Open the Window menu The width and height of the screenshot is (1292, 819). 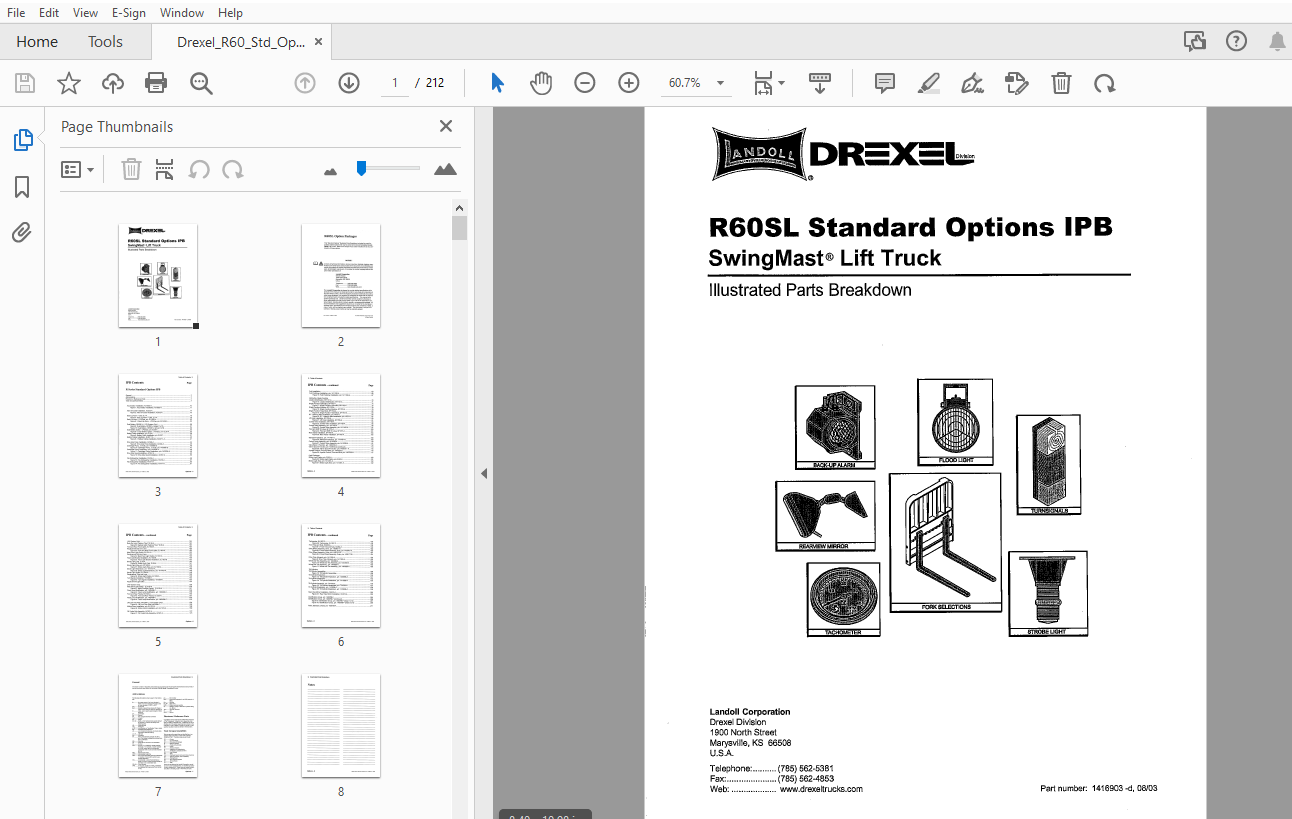pyautogui.click(x=181, y=13)
